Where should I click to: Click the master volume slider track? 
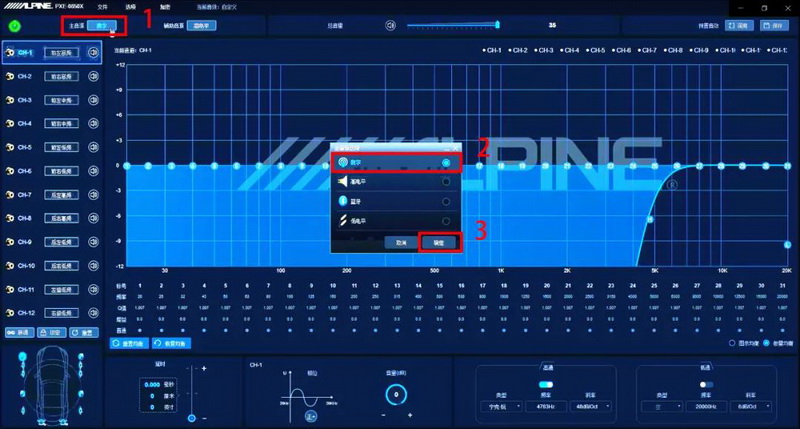453,25
